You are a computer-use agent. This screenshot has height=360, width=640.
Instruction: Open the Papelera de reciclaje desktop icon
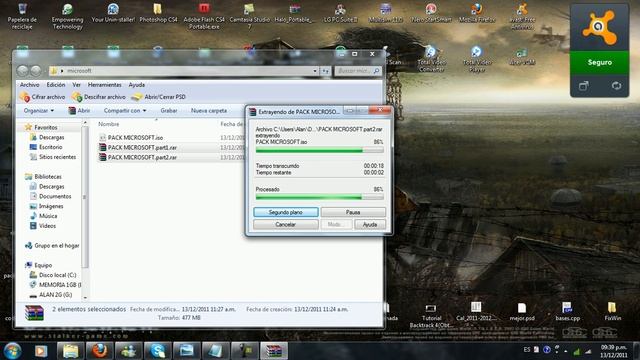[x=22, y=16]
